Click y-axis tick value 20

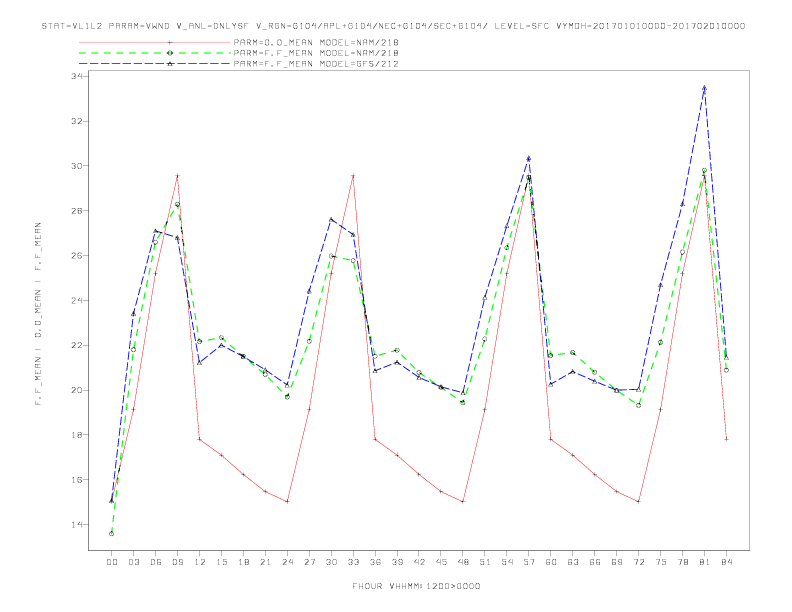[79, 390]
